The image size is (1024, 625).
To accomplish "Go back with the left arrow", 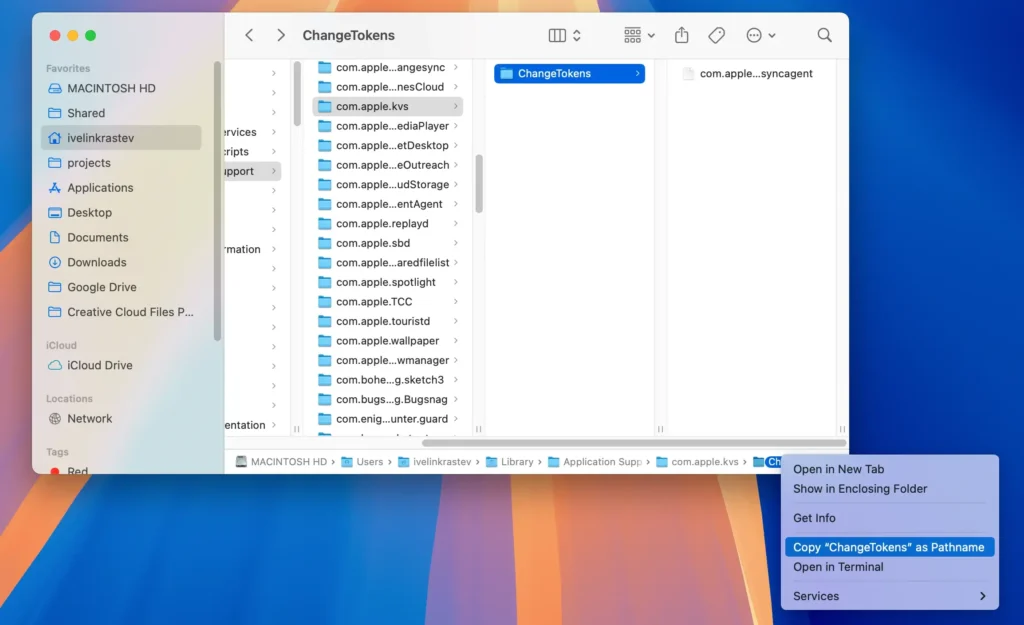I will point(249,35).
